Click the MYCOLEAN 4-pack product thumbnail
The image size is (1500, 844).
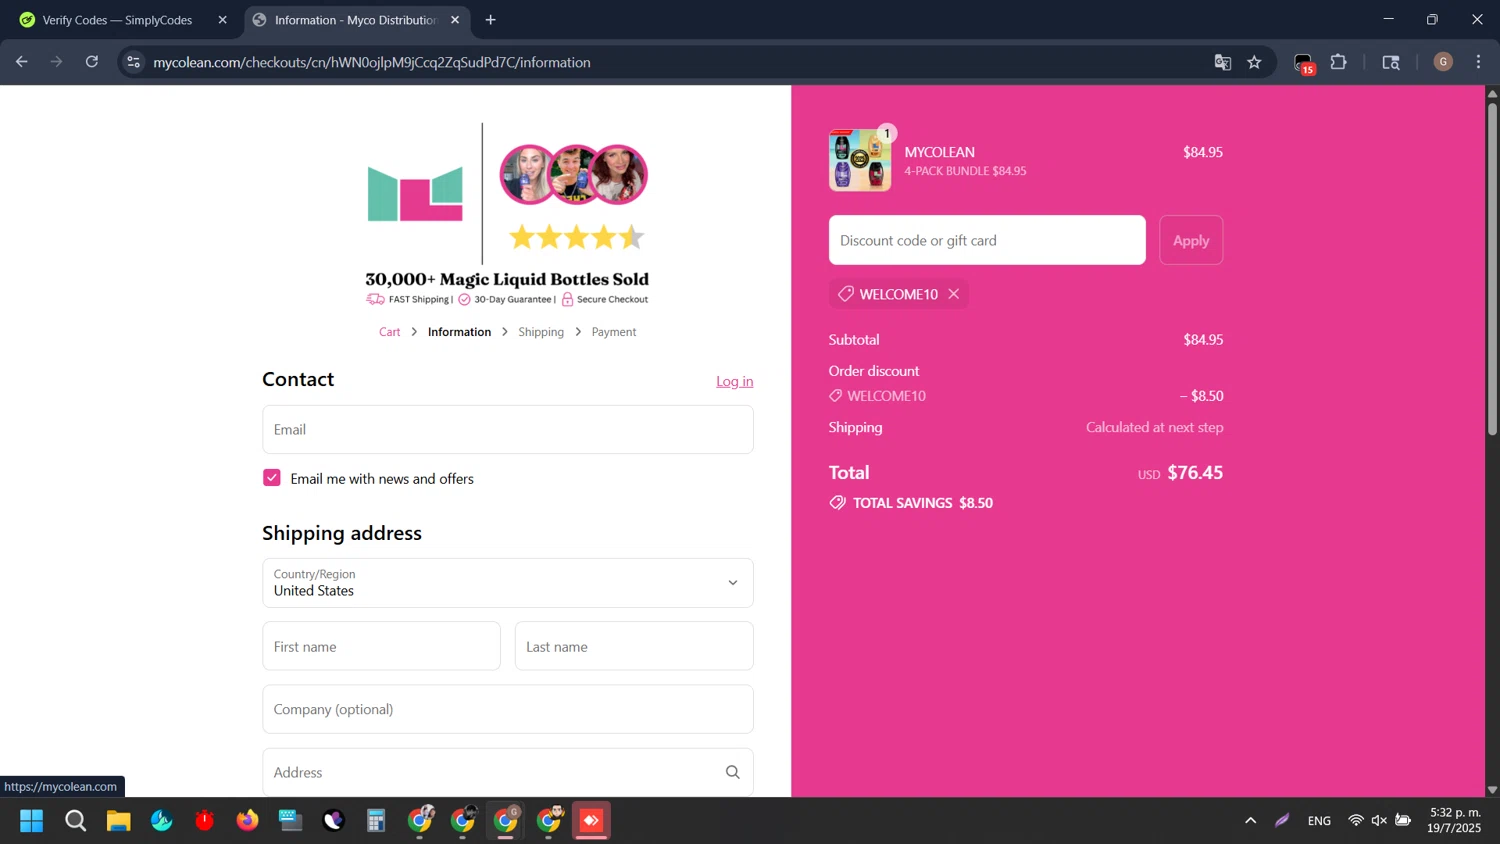[860, 160]
